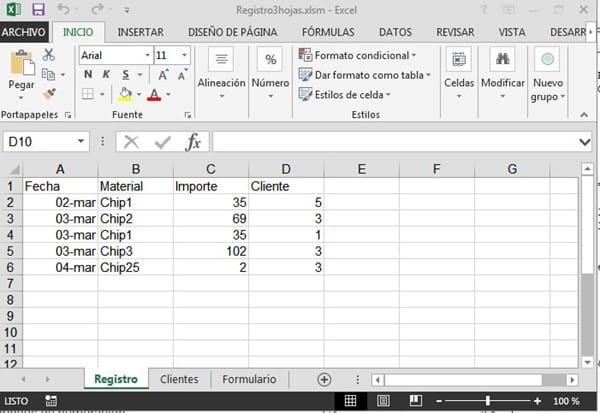Select row 5 header

(10, 251)
